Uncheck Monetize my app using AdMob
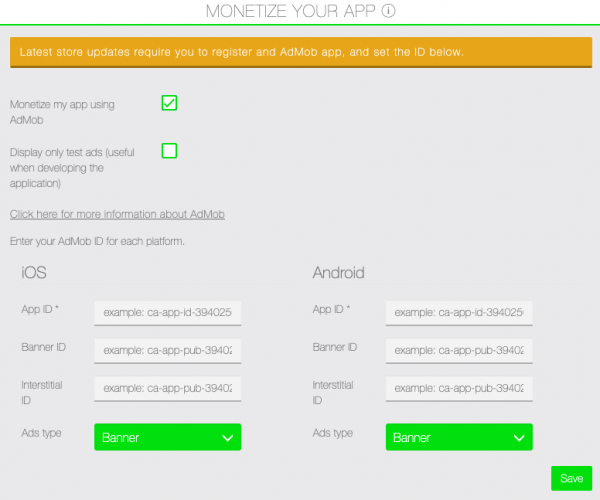Viewport: 600px width, 500px height. click(169, 103)
